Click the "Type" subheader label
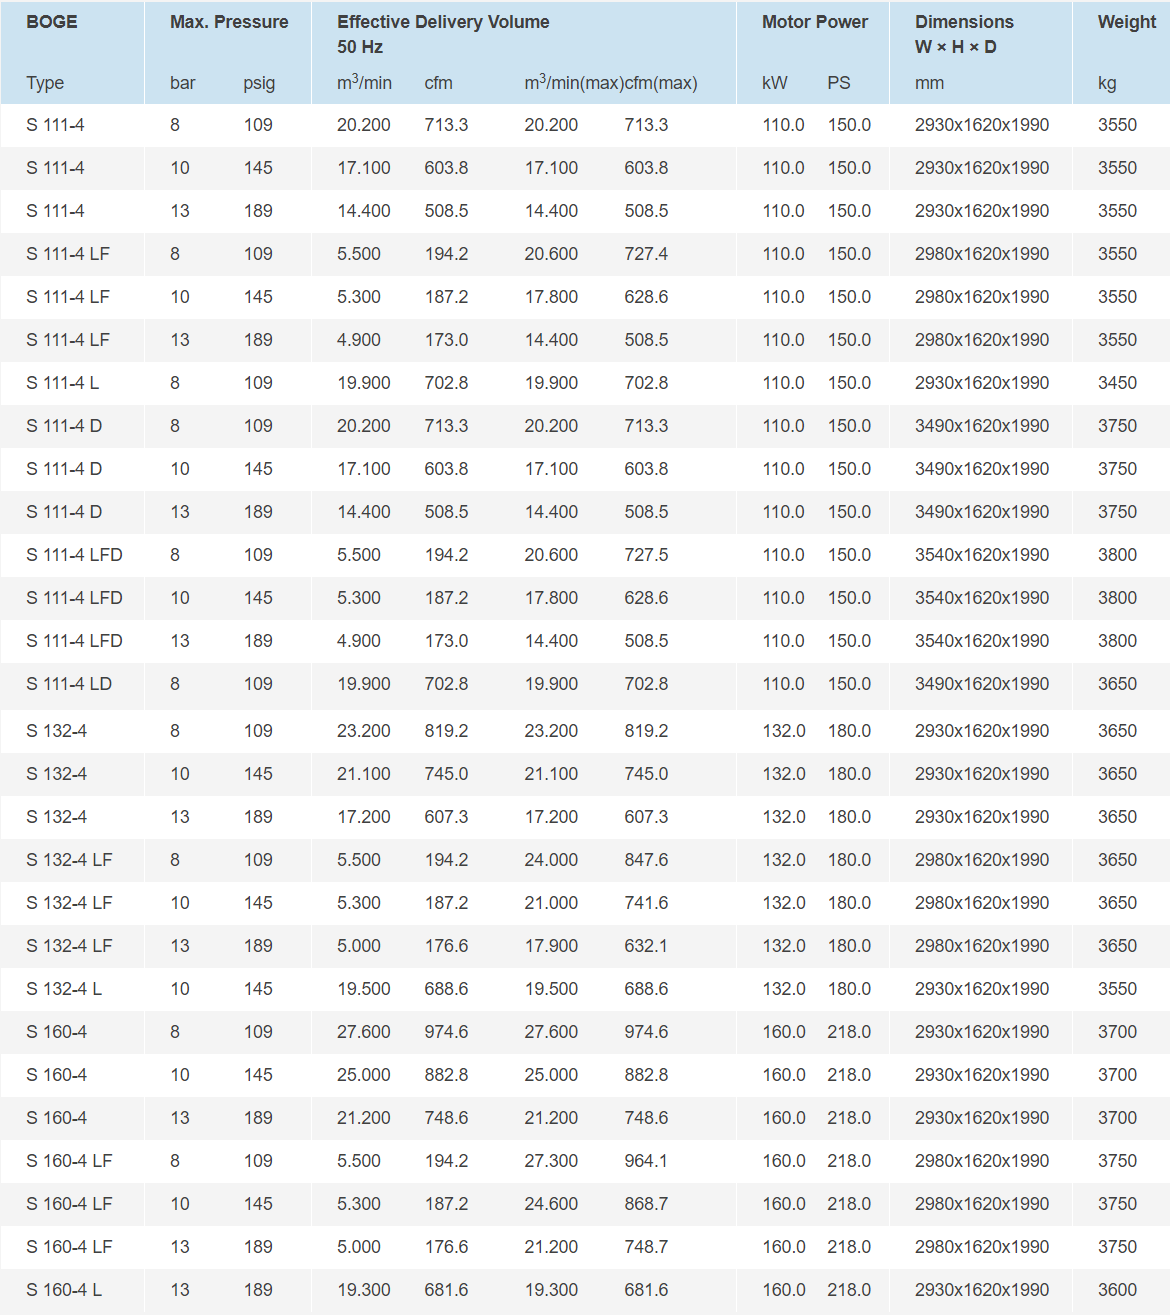This screenshot has height=1315, width=1170. 45,83
